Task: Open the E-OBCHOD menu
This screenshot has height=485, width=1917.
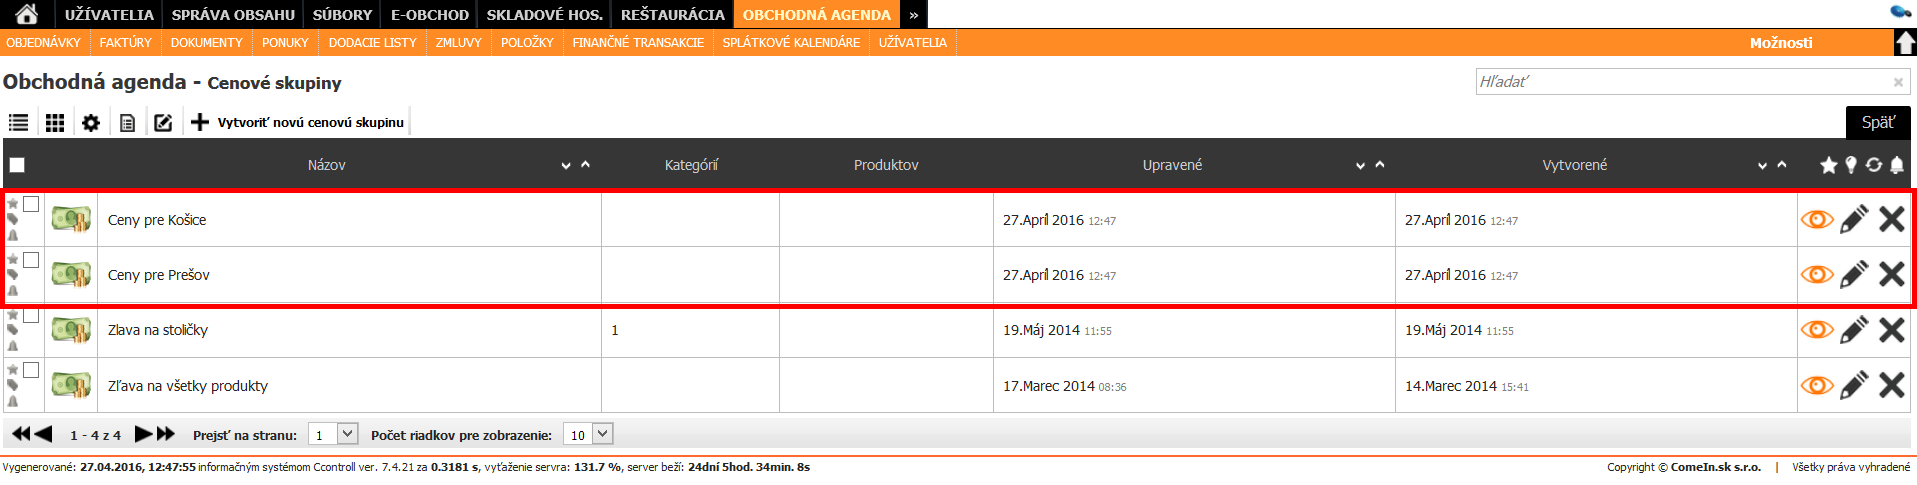Action: pos(429,14)
